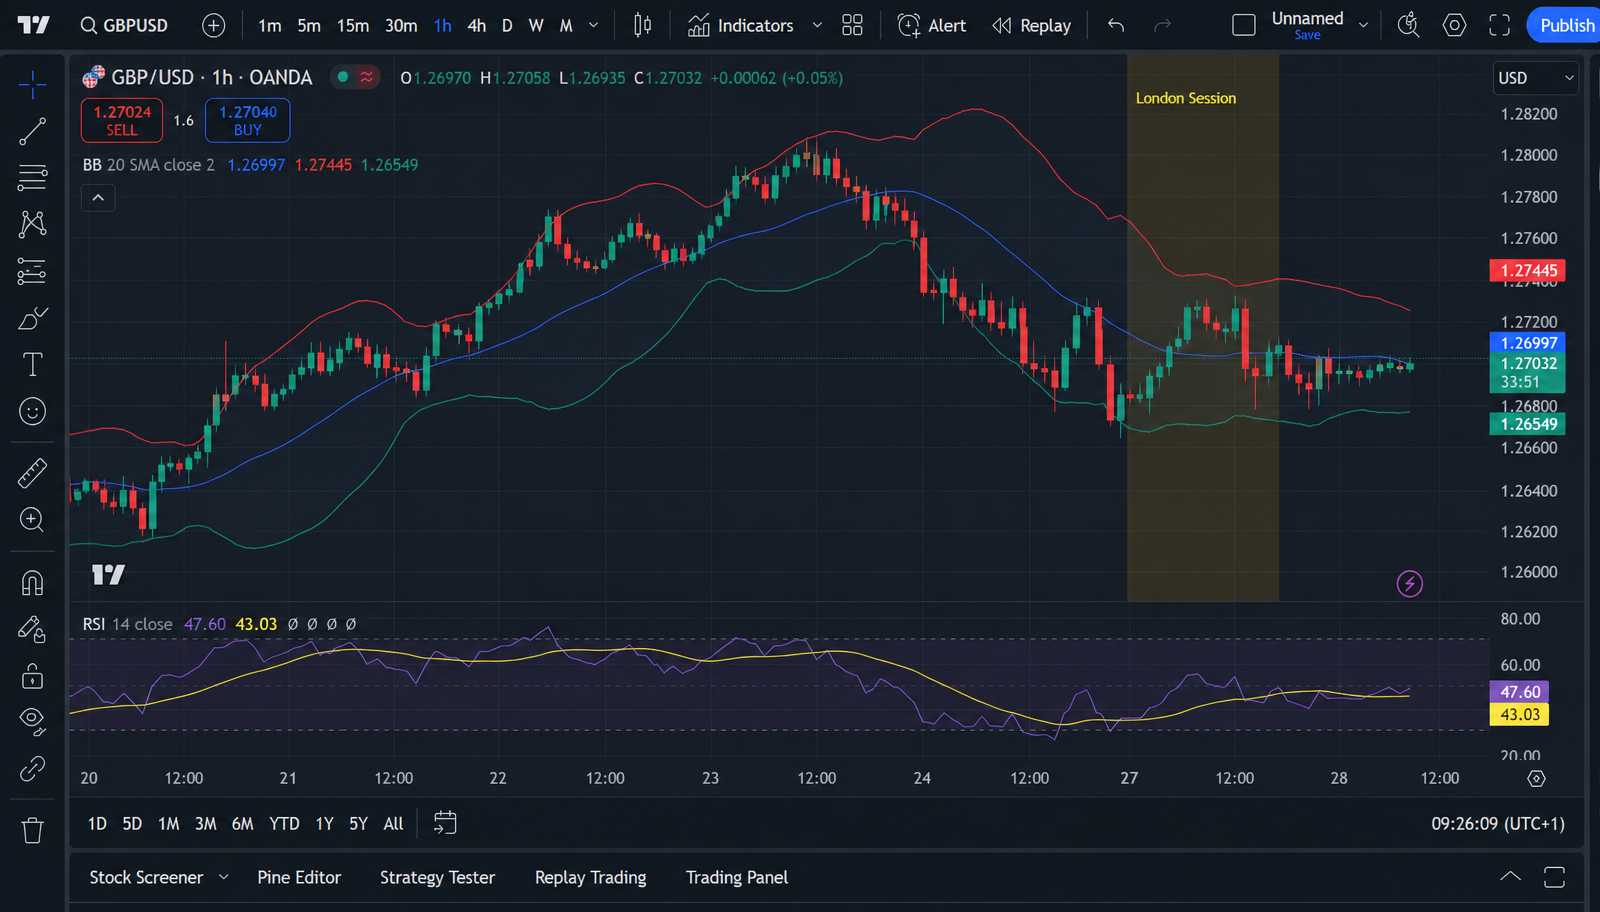Save the Unnamed chart layout
This screenshot has height=912, width=1600.
click(x=1307, y=35)
